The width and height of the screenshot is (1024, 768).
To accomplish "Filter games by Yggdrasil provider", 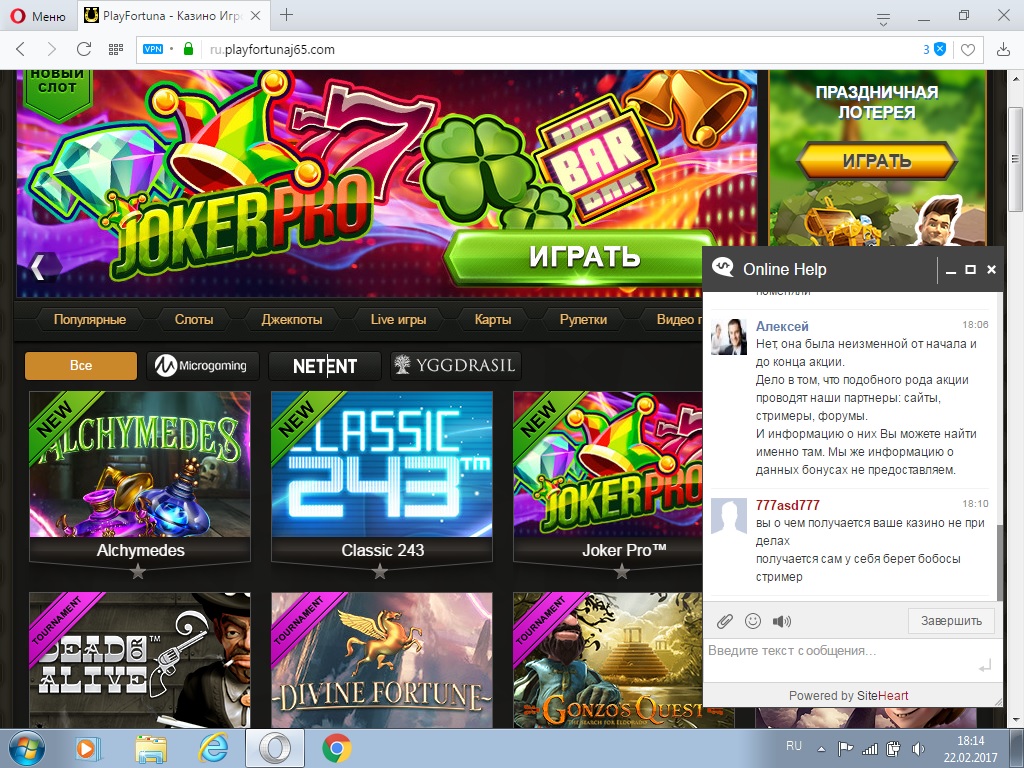I will [x=455, y=366].
